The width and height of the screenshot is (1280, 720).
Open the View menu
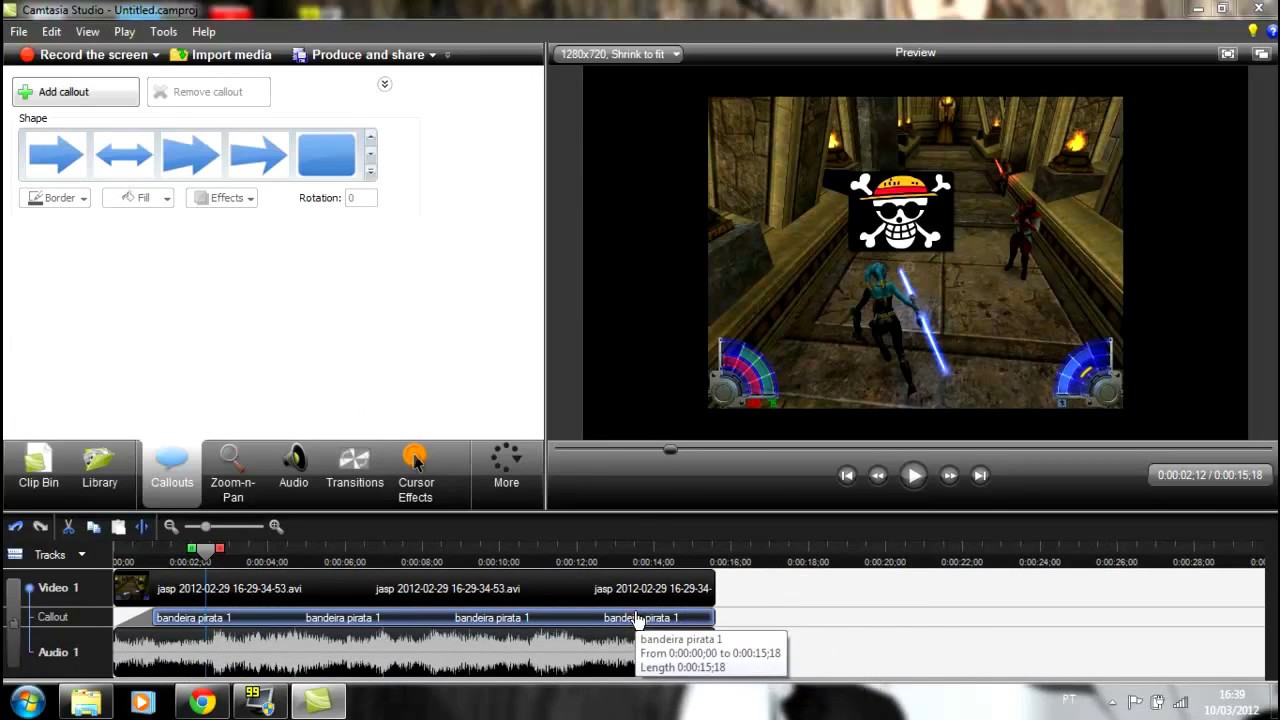[x=87, y=32]
